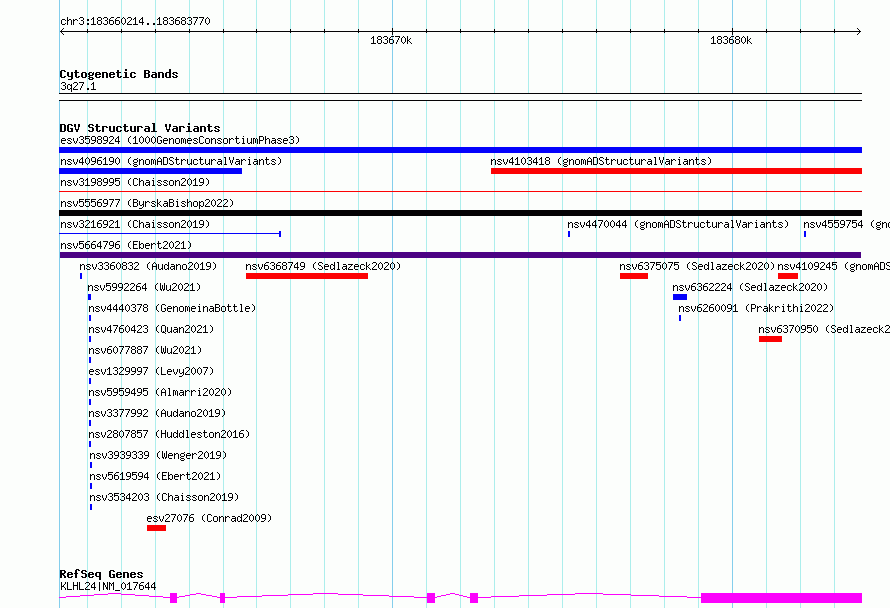Click the nsv5556977 ByrskaBishop2022 label

pyautogui.click(x=147, y=203)
